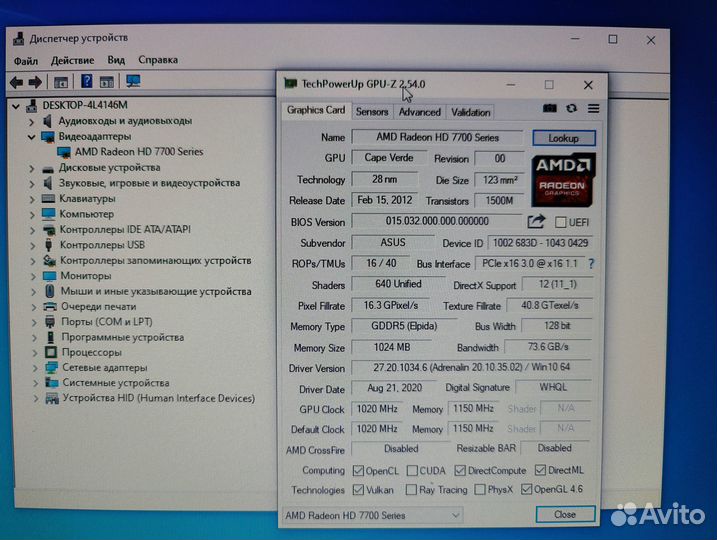717x540 pixels.
Task: Select AMD Radeon HD 7700 Series tree item
Action: click(139, 151)
